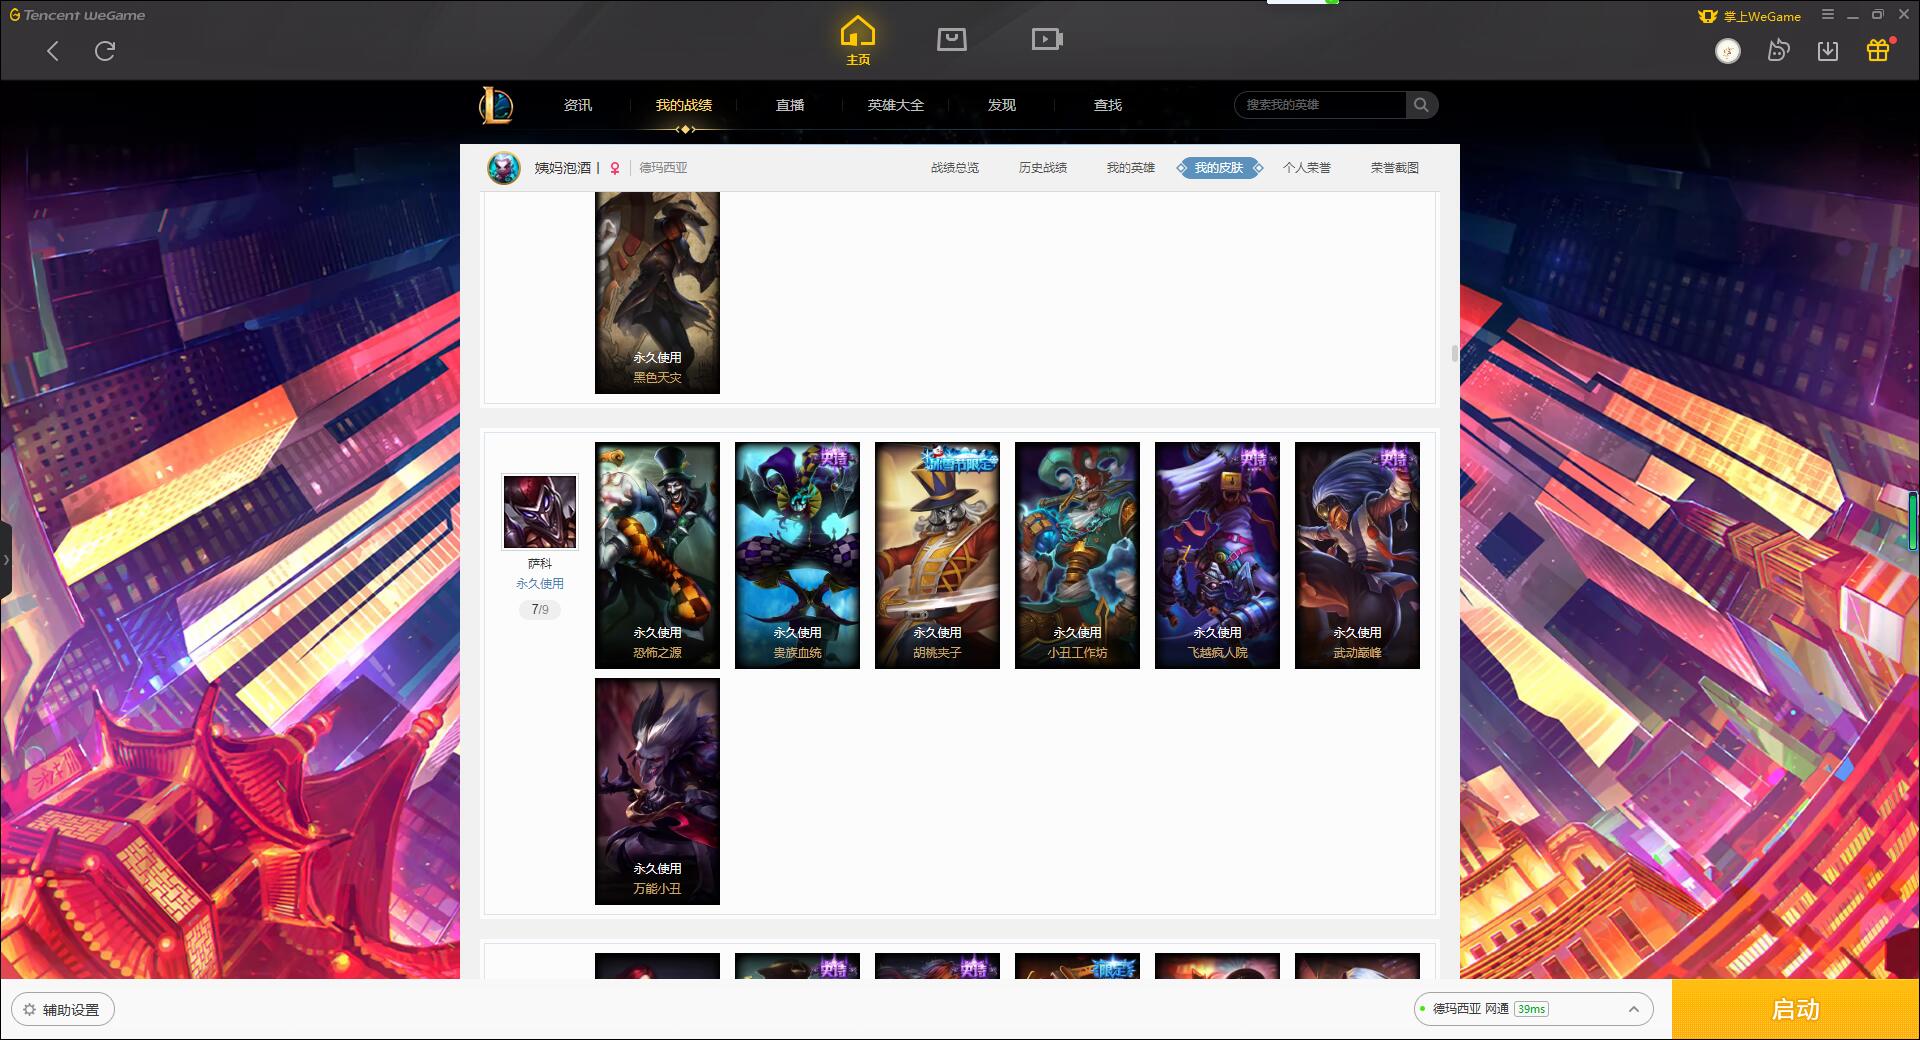This screenshot has width=1920, height=1040.
Task: Click the League of Legends logo
Action: [497, 105]
